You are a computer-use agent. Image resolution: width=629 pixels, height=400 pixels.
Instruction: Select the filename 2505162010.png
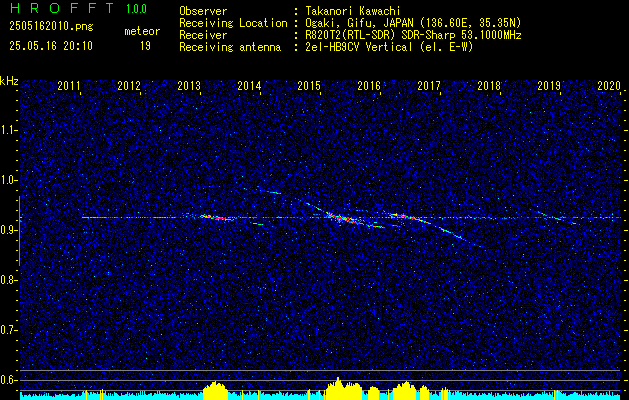point(51,27)
